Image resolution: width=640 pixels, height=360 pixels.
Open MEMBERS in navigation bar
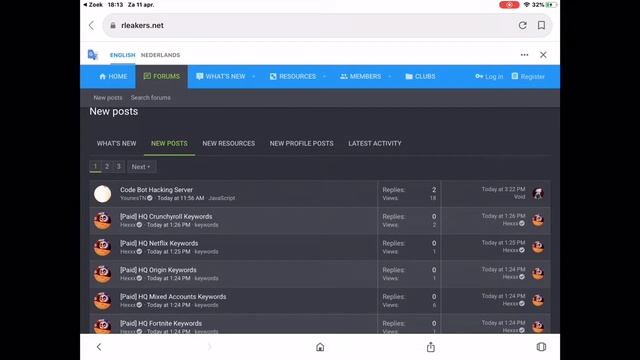(360, 76)
